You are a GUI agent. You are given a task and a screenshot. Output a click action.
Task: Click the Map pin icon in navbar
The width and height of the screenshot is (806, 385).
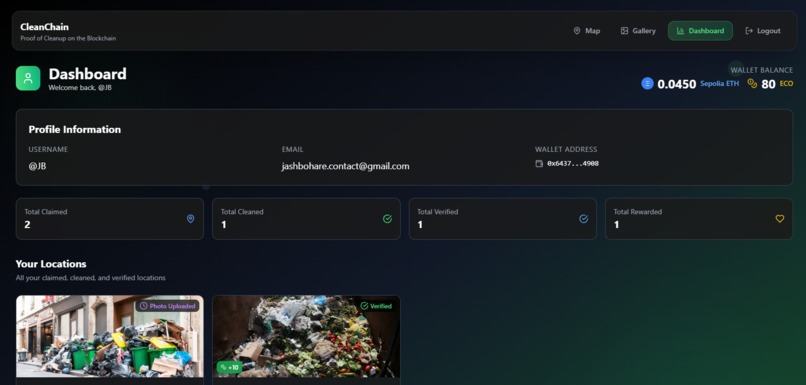[x=577, y=31]
